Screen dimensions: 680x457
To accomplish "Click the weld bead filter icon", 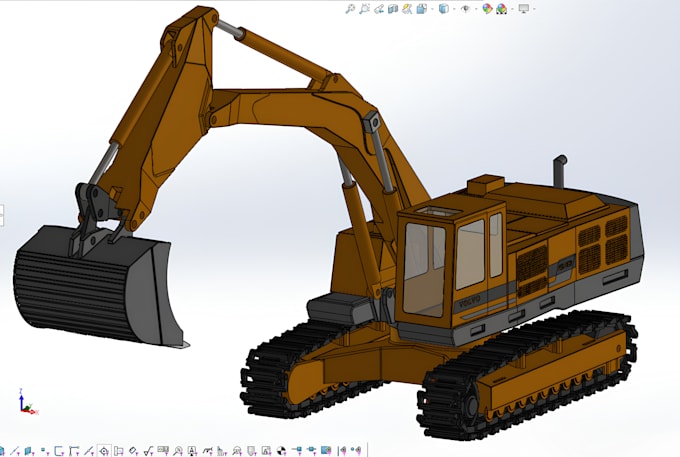I will point(221,451).
